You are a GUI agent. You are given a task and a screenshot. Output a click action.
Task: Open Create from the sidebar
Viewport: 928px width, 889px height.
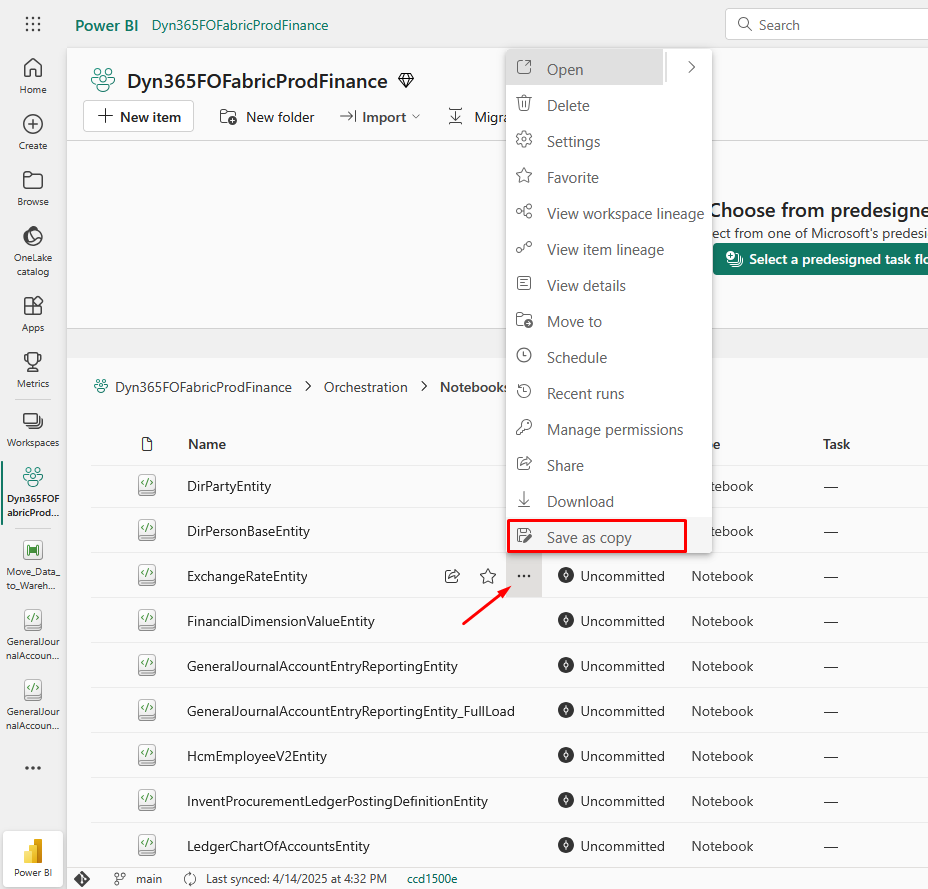(x=33, y=132)
